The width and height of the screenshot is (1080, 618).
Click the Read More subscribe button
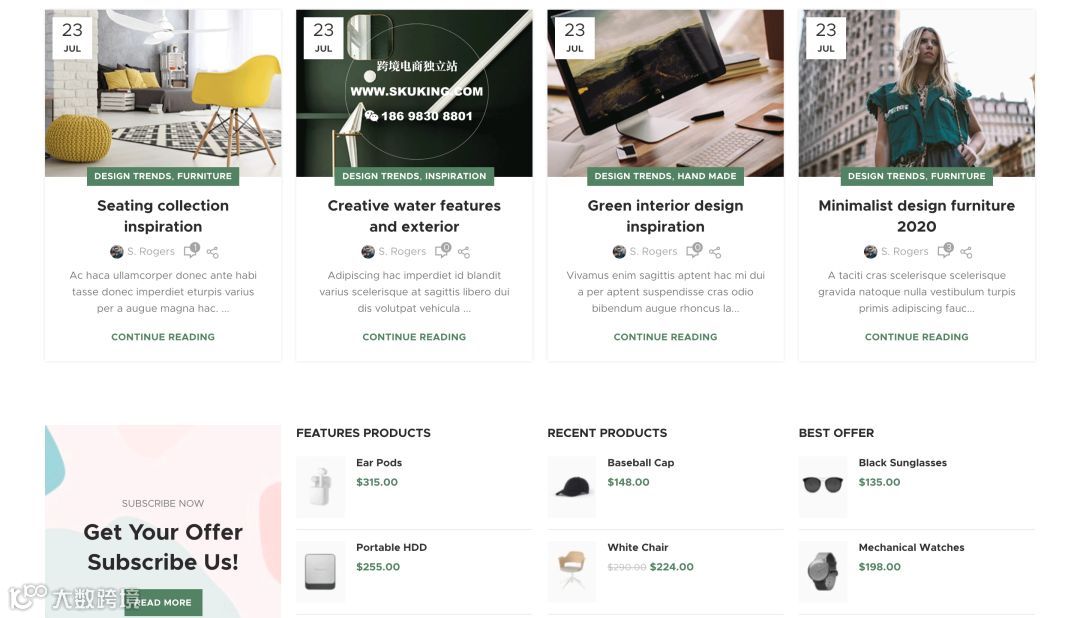(x=163, y=602)
